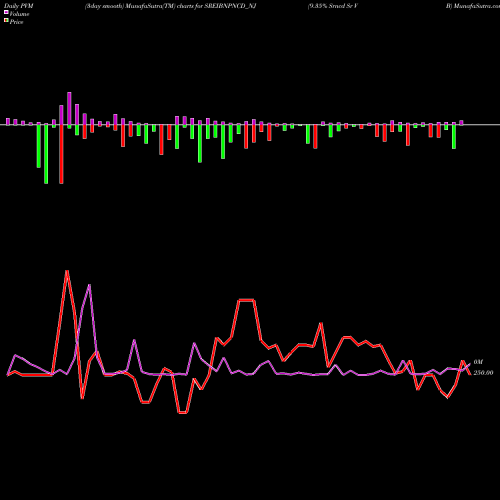Click the 9.85% Srncd Sr V text
This screenshot has width=500, height=500.
[x=333, y=6]
